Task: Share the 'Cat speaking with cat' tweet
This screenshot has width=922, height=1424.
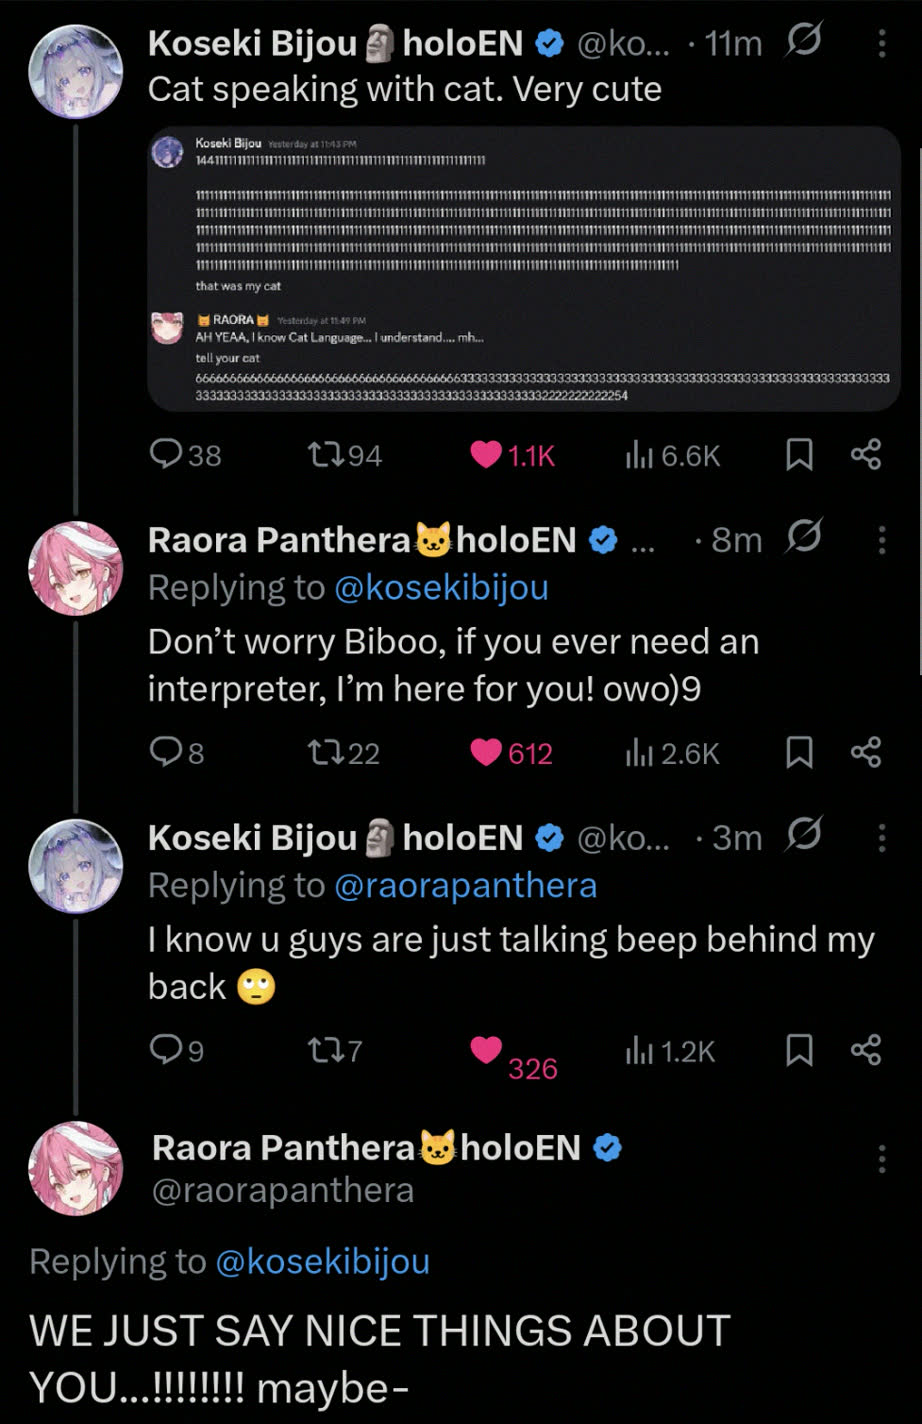Action: click(x=866, y=456)
